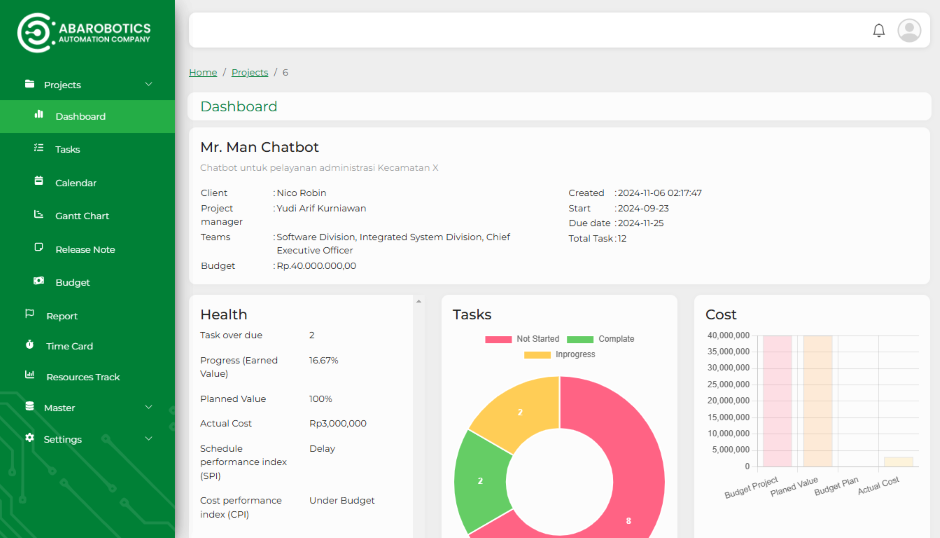Click the budget value Rp.40.000.000,00
Image resolution: width=940 pixels, height=538 pixels.
tap(317, 266)
